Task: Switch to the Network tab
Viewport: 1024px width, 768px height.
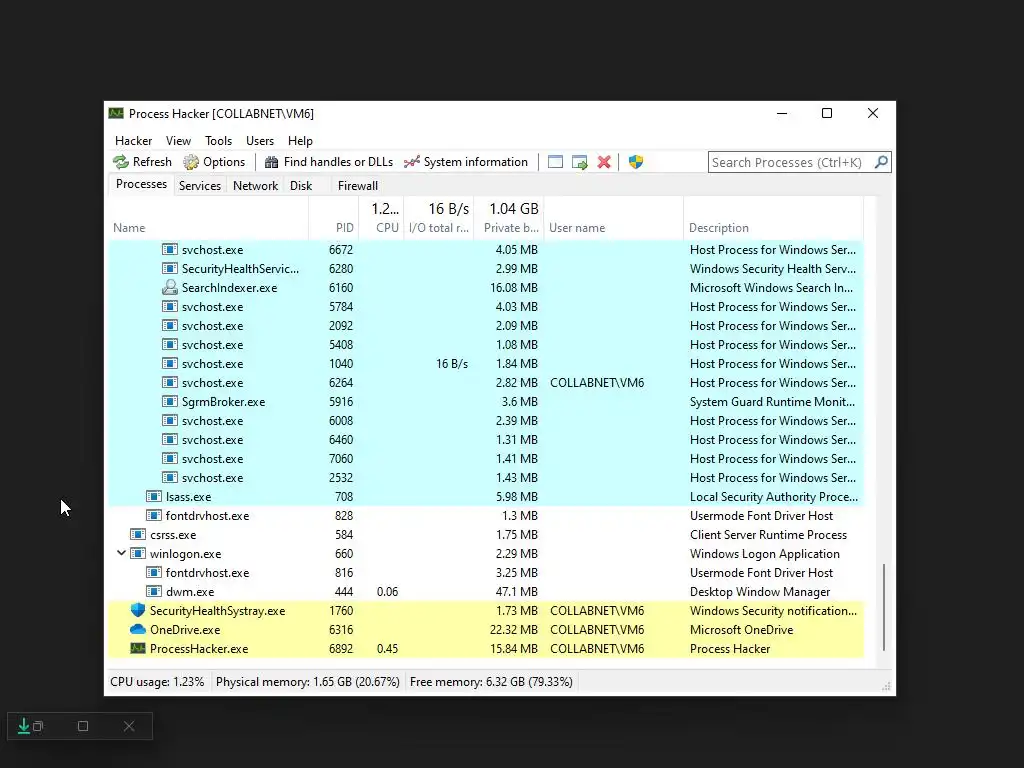Action: pyautogui.click(x=255, y=186)
